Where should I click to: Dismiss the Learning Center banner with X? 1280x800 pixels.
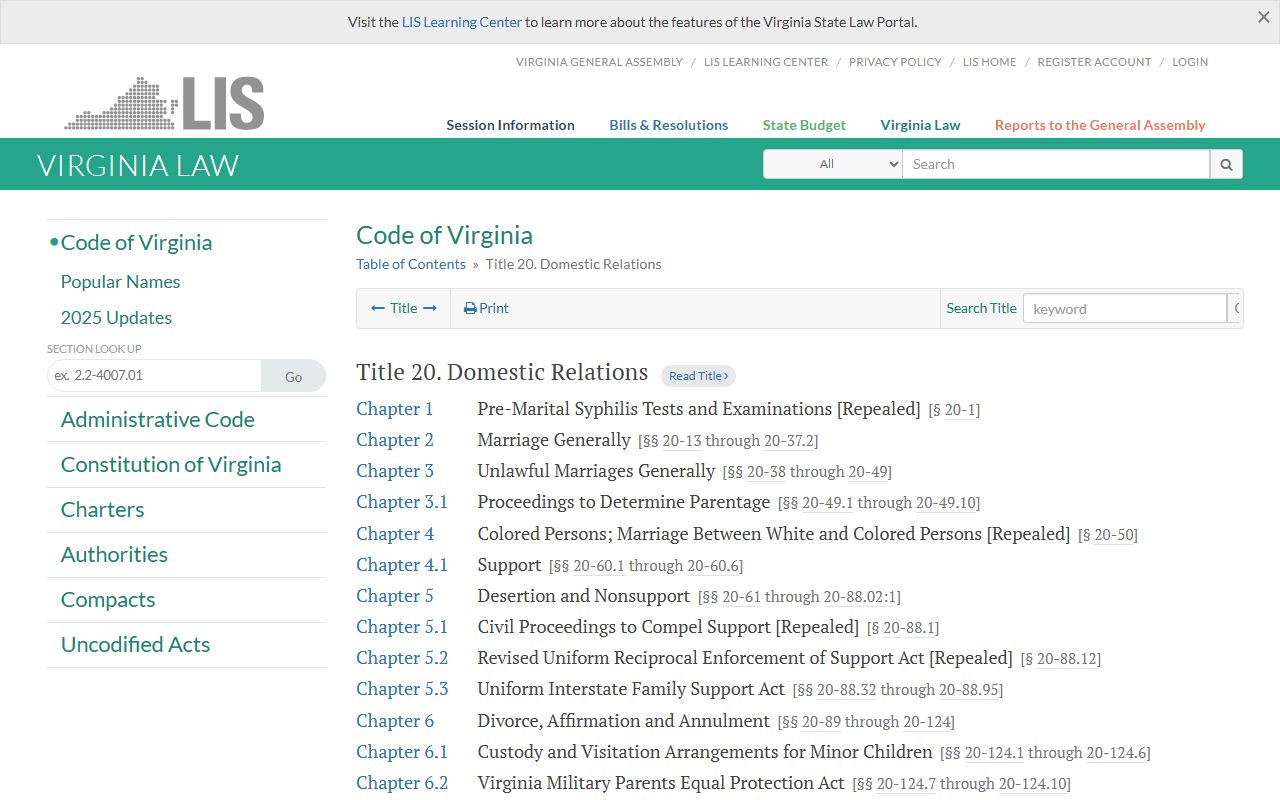[x=1264, y=17]
